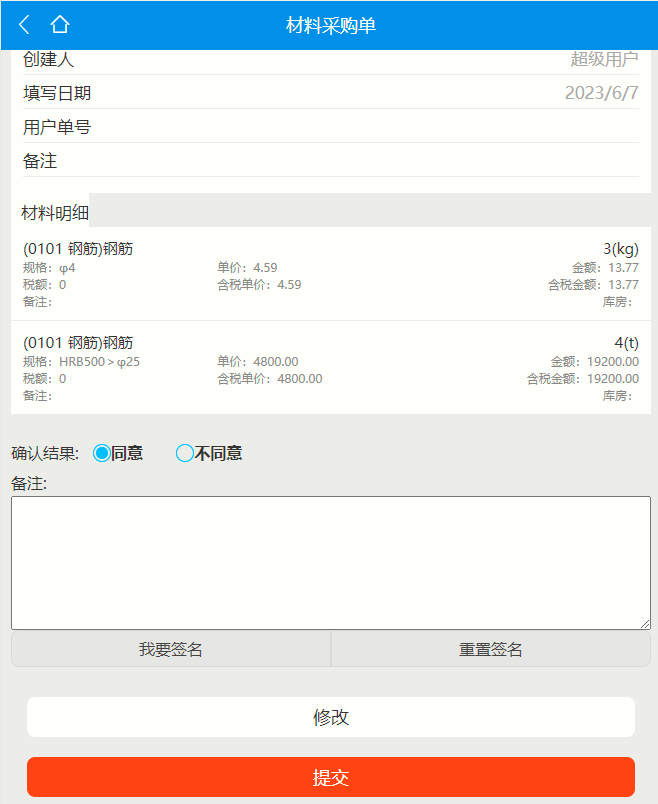
Task: Switch to the 材料明细 tab
Action: point(55,213)
